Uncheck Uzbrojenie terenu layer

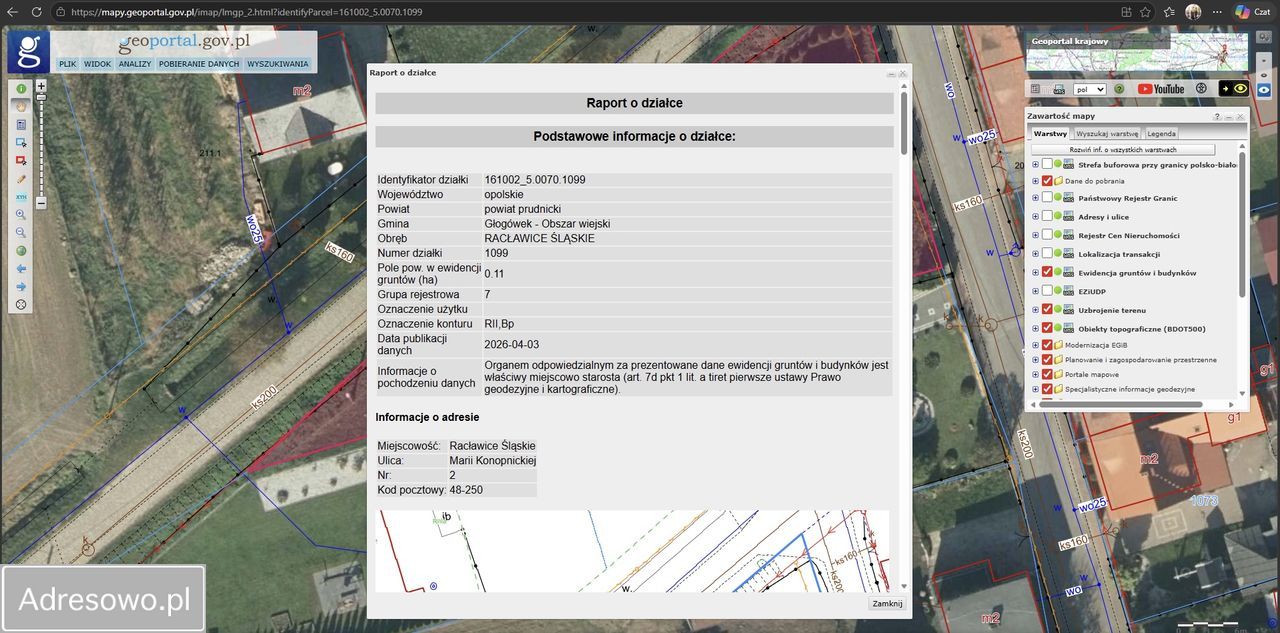point(1047,310)
